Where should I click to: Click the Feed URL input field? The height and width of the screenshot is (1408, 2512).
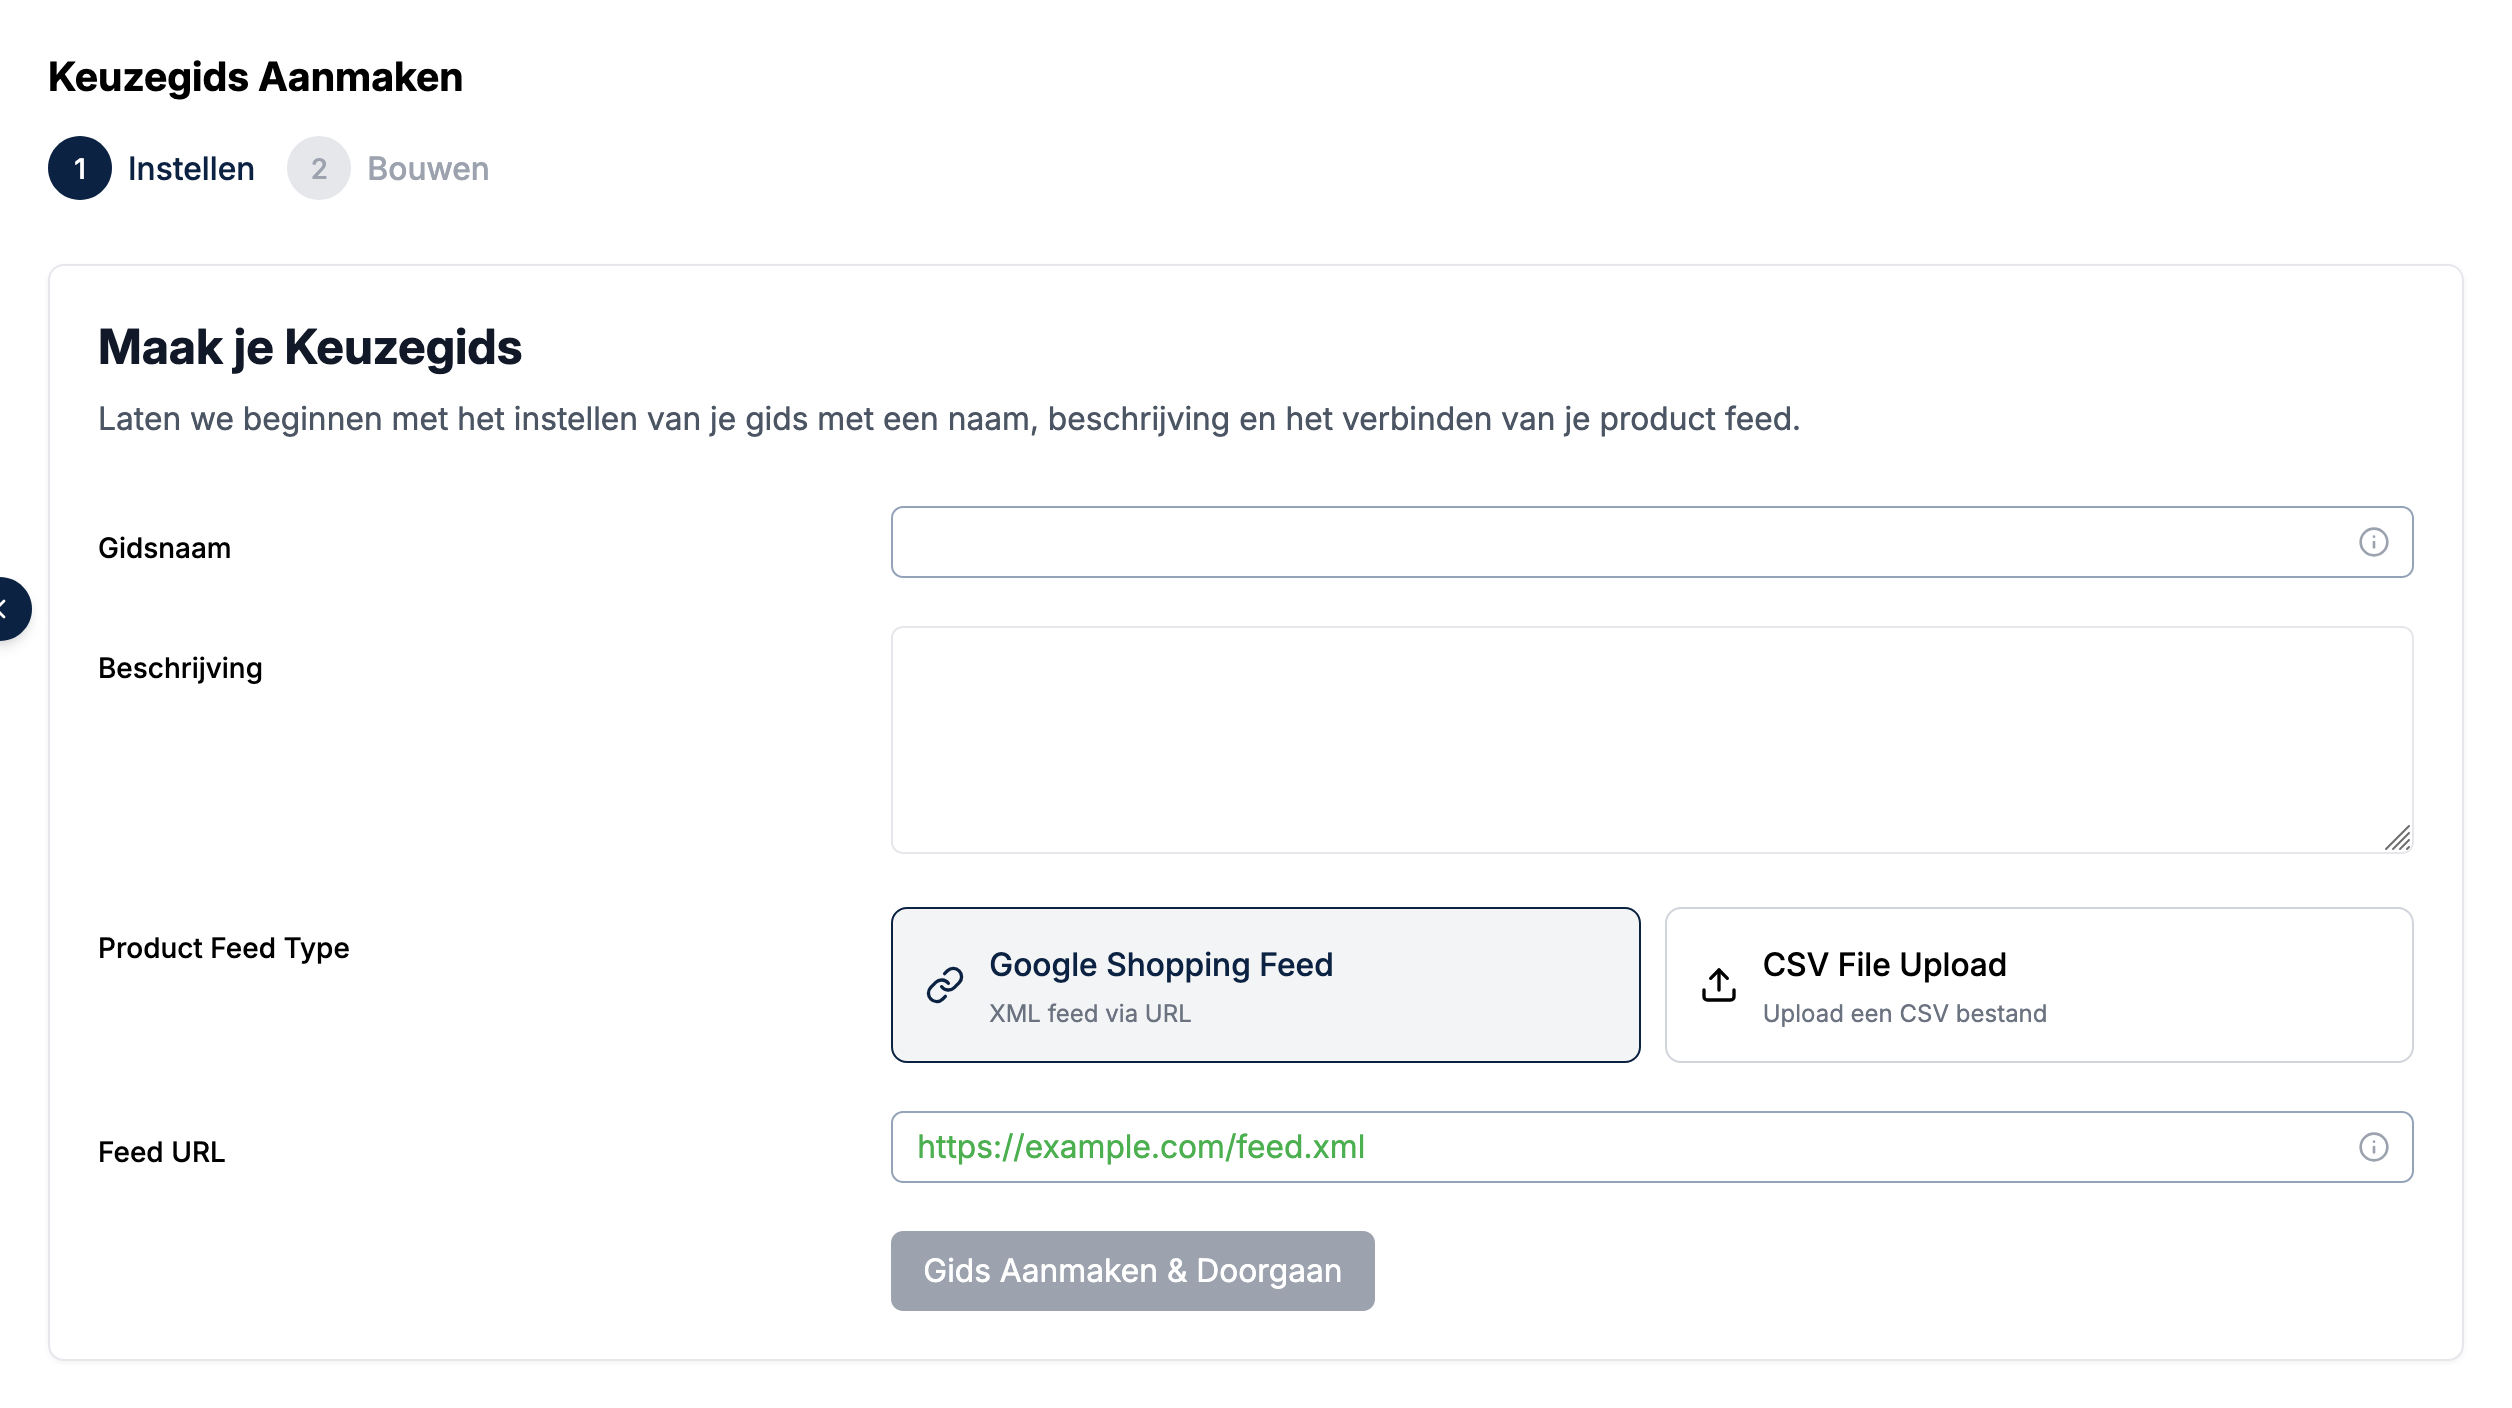click(1620, 1147)
